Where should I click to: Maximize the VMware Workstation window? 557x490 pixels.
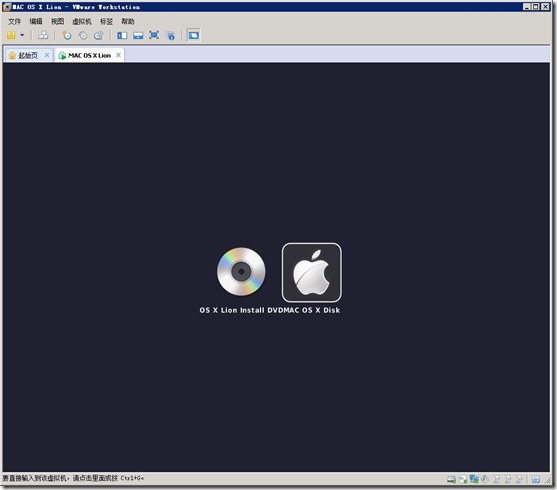click(536, 7)
